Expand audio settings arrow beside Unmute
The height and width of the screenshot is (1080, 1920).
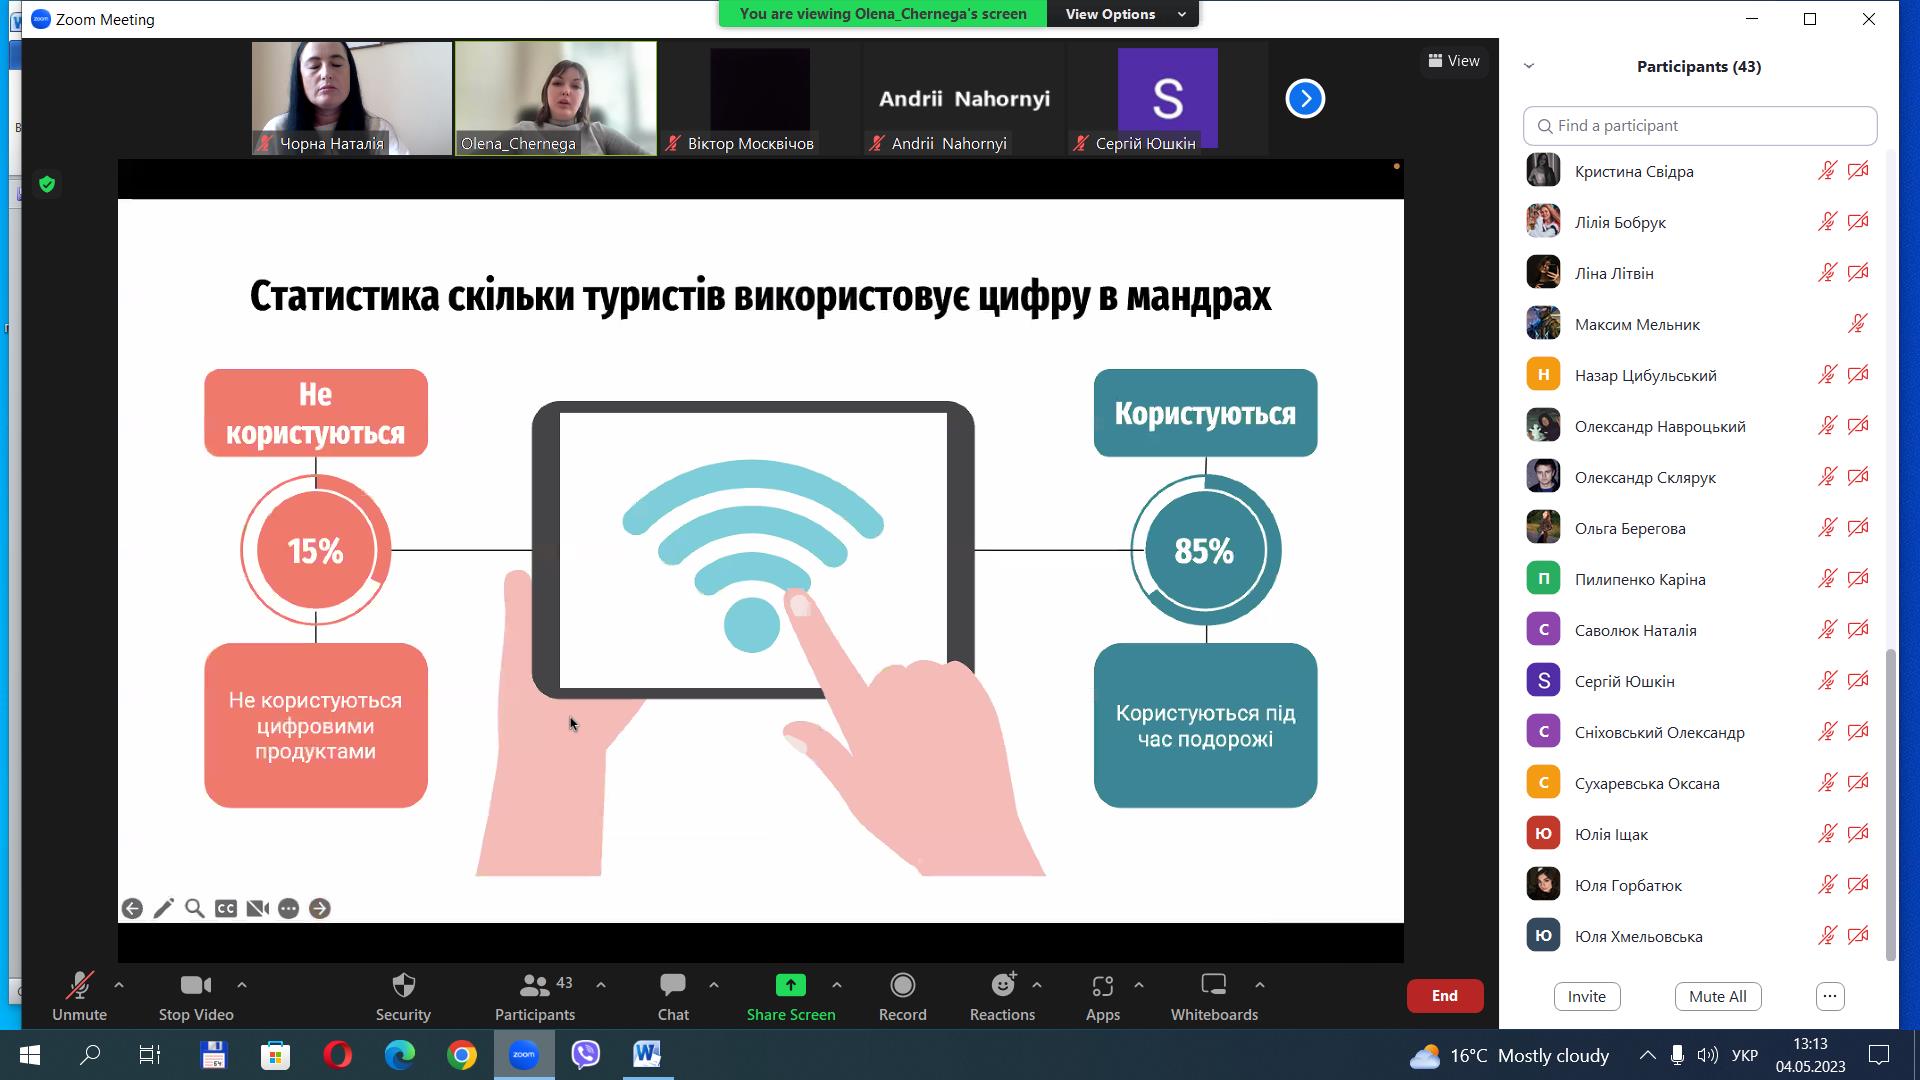coord(119,985)
